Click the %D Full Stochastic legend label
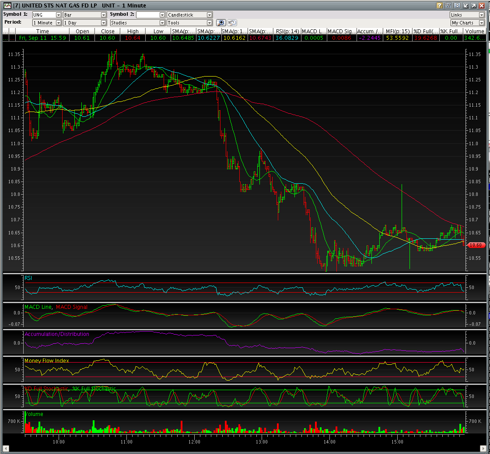This screenshot has height=454, width=490. coord(46,389)
